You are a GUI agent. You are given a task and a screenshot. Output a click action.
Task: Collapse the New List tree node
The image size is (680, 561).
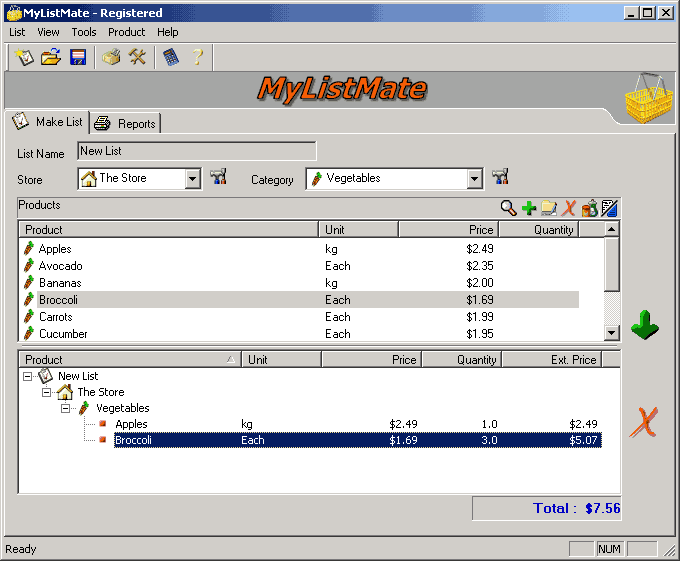pos(27,376)
